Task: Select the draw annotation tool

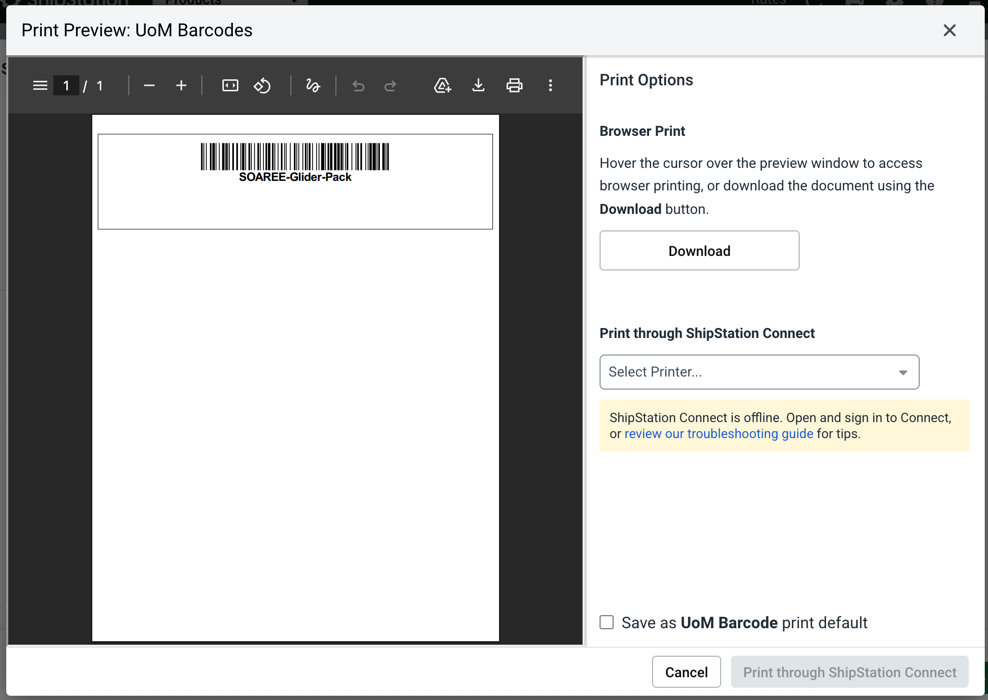Action: point(313,86)
